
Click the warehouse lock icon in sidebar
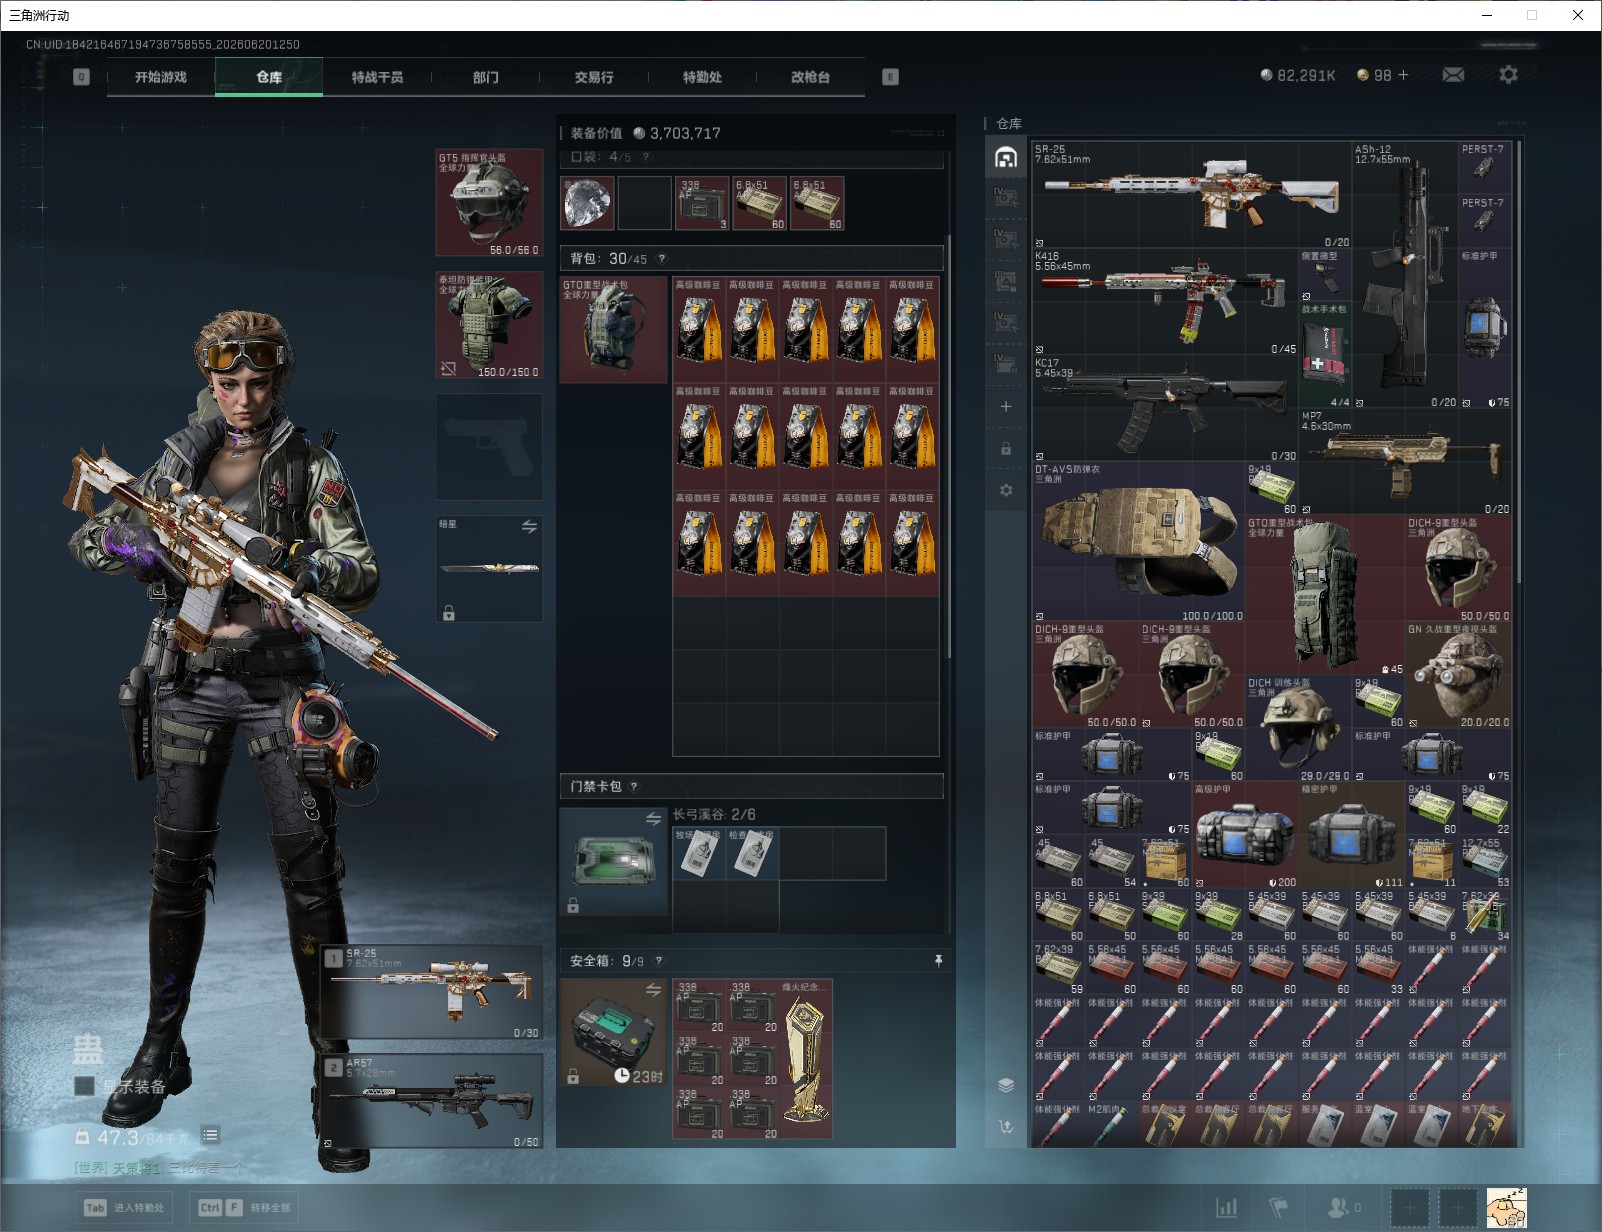click(x=1006, y=448)
